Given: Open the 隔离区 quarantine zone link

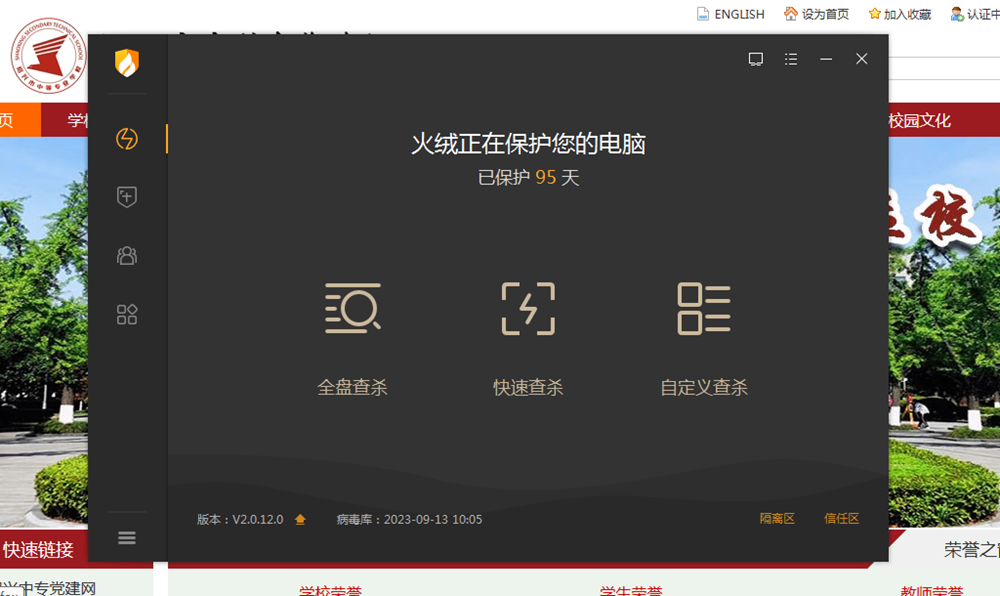Looking at the screenshot, I should [775, 519].
